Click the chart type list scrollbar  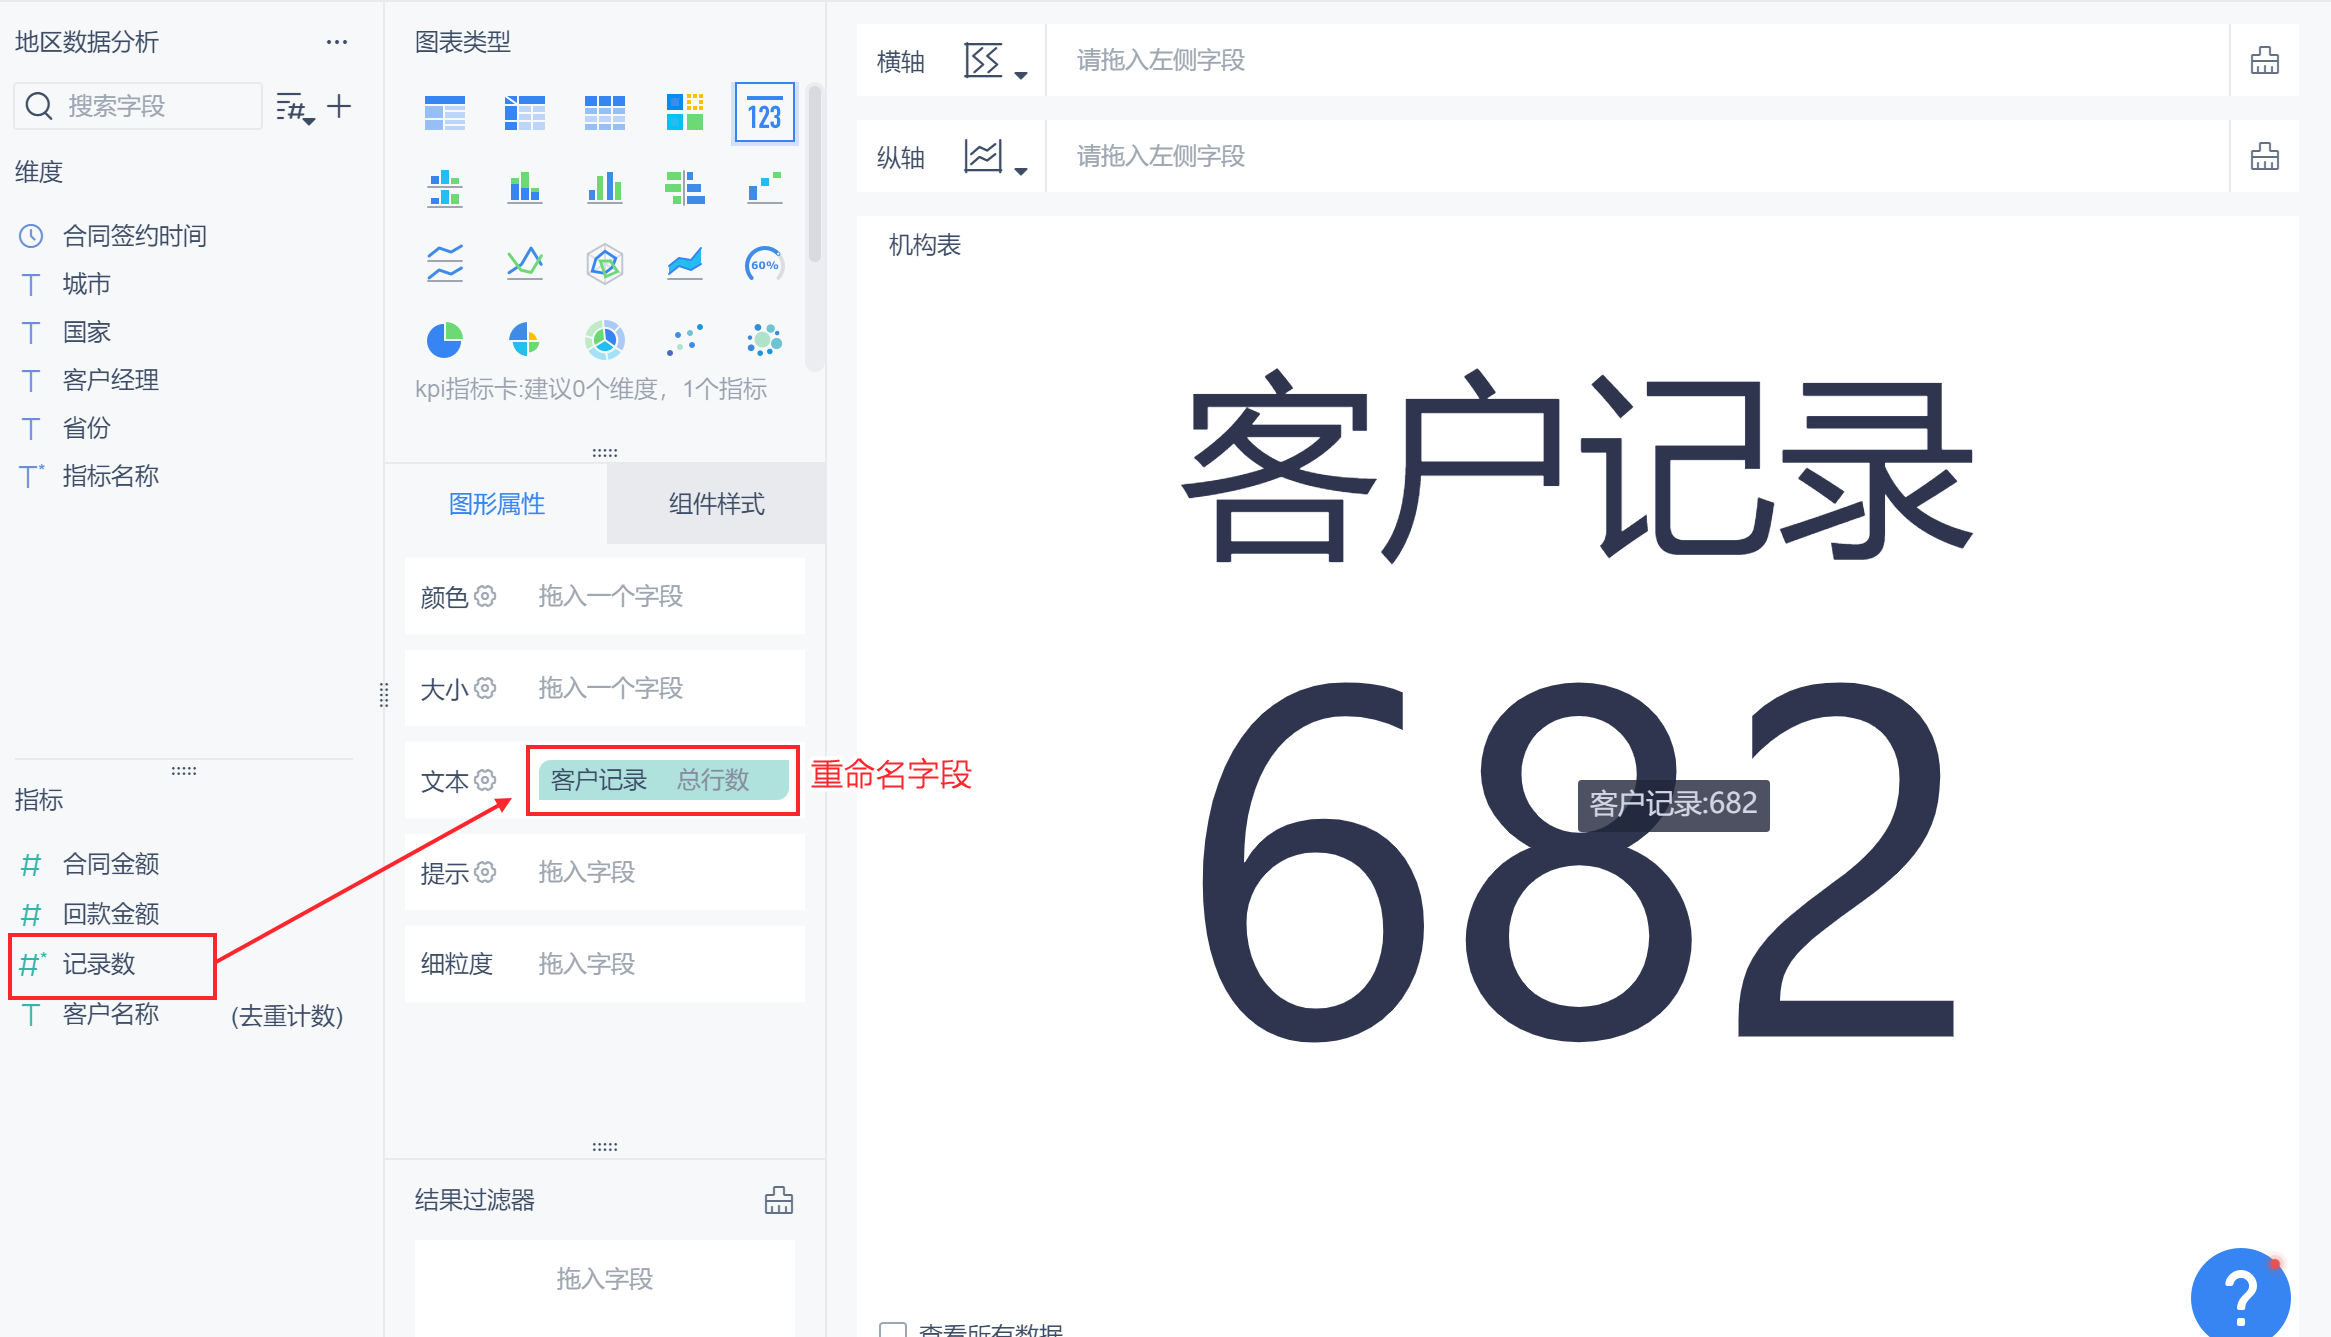point(815,175)
